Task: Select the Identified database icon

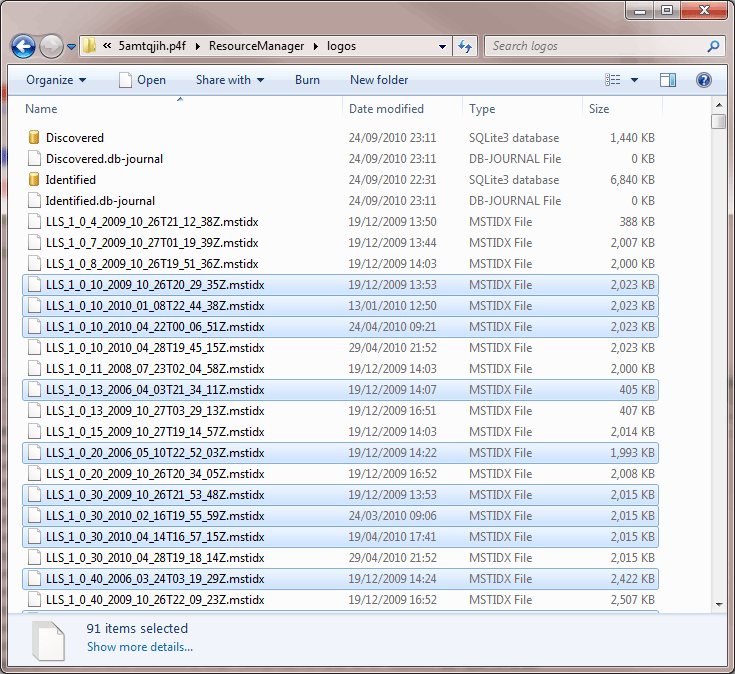Action: coord(34,180)
